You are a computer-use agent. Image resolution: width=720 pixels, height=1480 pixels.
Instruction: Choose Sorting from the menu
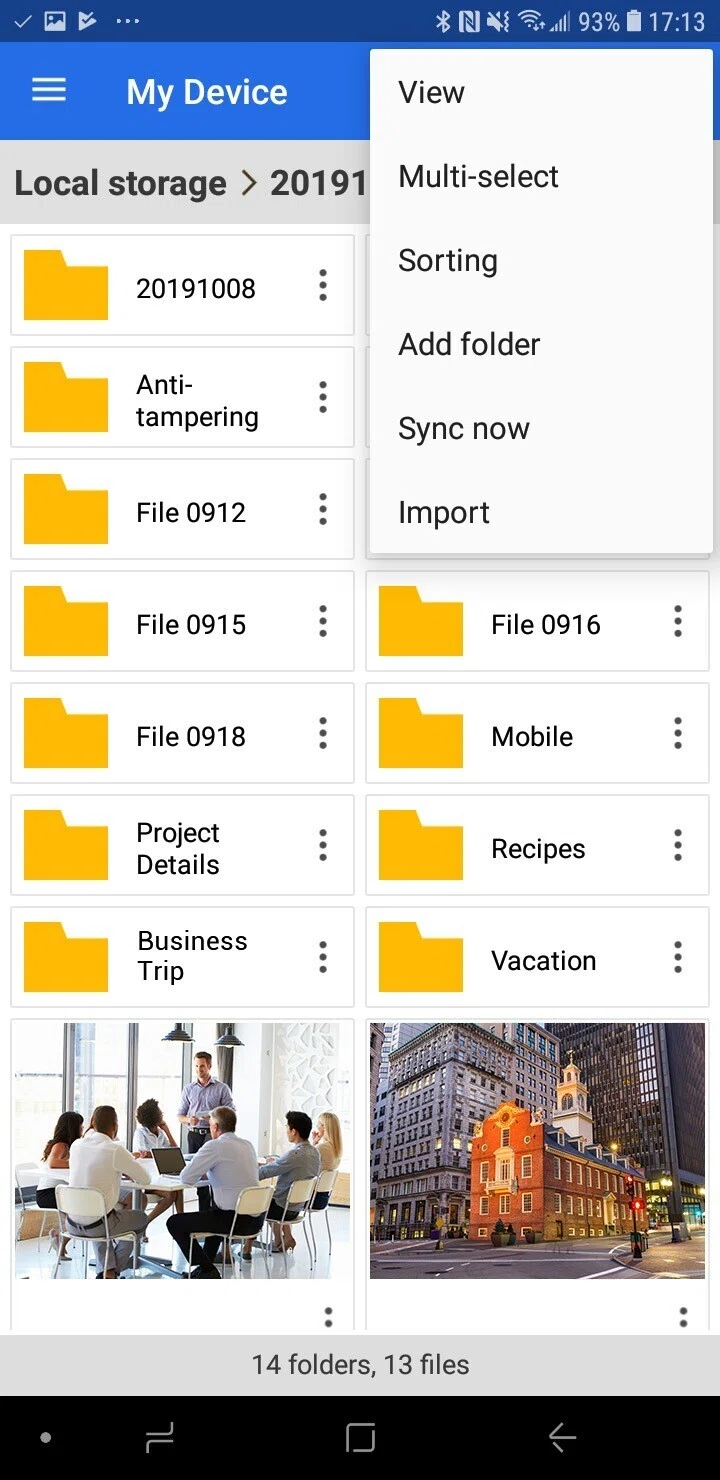[x=541, y=260]
